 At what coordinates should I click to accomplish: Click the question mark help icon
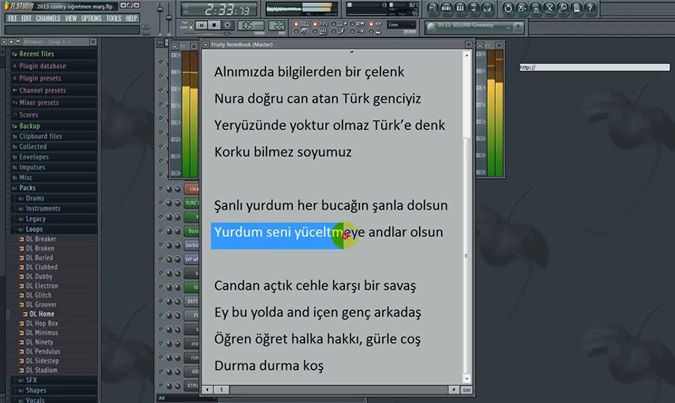tap(591, 8)
